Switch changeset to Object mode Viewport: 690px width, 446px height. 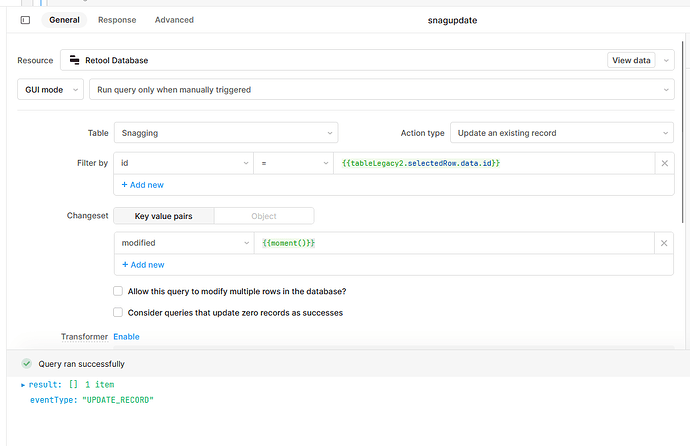(264, 216)
